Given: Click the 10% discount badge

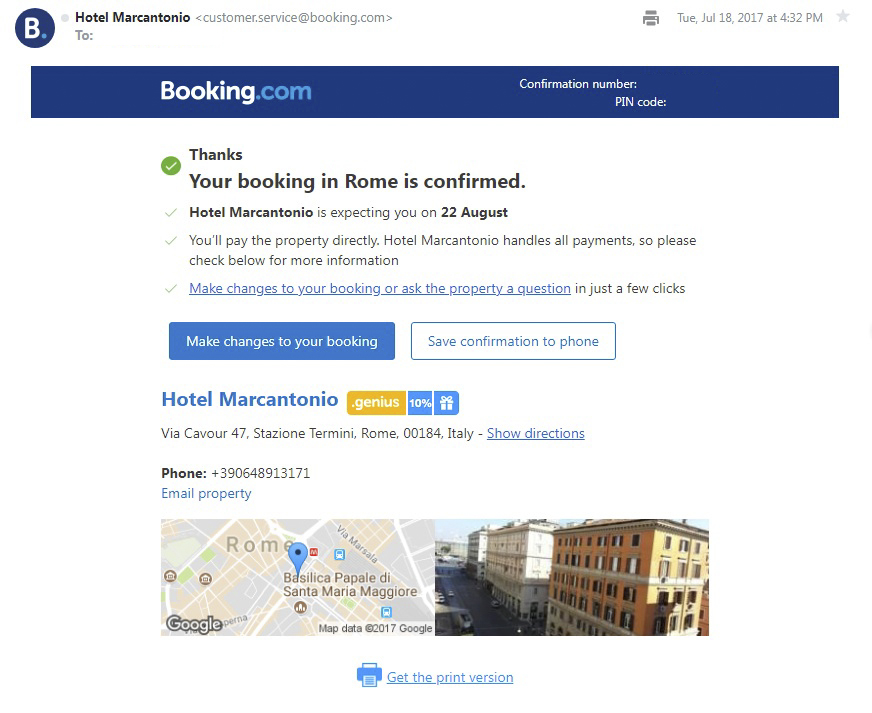Looking at the screenshot, I should (420, 403).
